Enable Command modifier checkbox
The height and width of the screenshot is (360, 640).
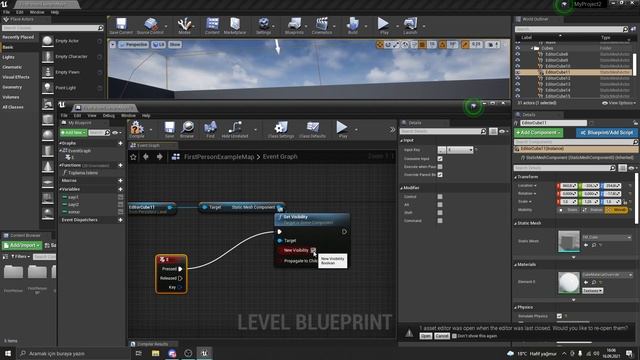(x=440, y=220)
